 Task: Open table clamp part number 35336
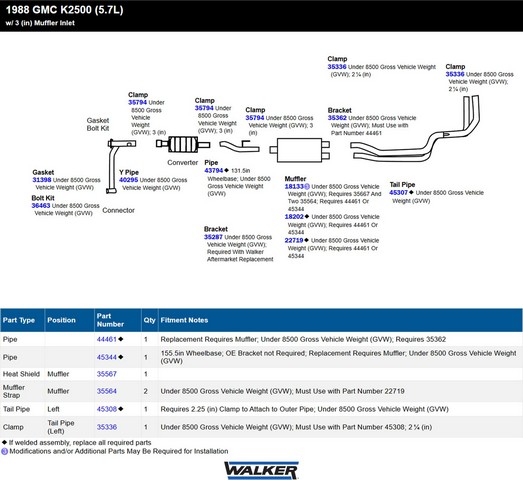(x=106, y=427)
